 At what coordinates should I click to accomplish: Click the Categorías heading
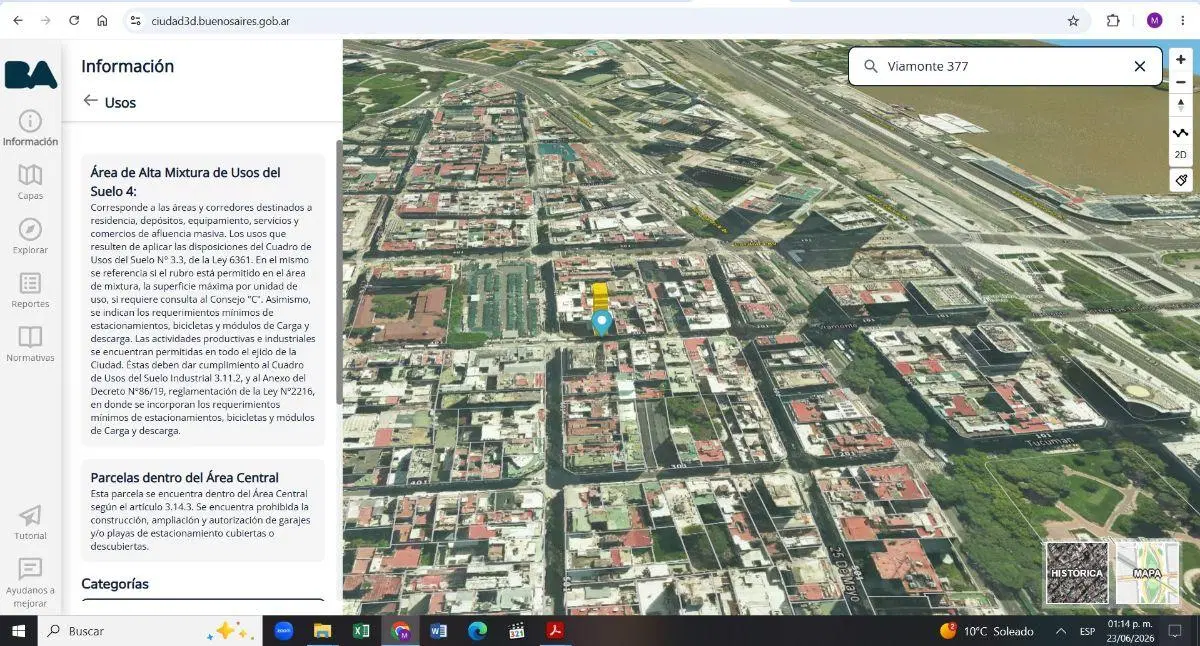115,584
